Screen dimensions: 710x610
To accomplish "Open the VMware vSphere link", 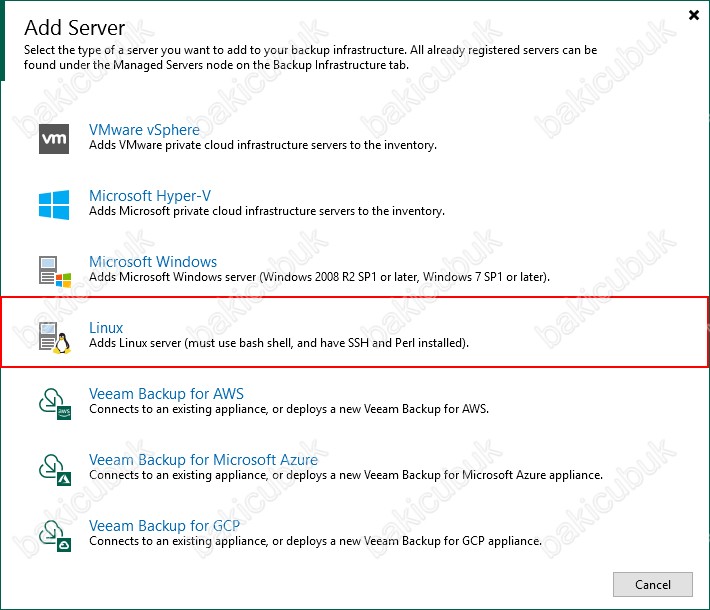I will pos(144,130).
